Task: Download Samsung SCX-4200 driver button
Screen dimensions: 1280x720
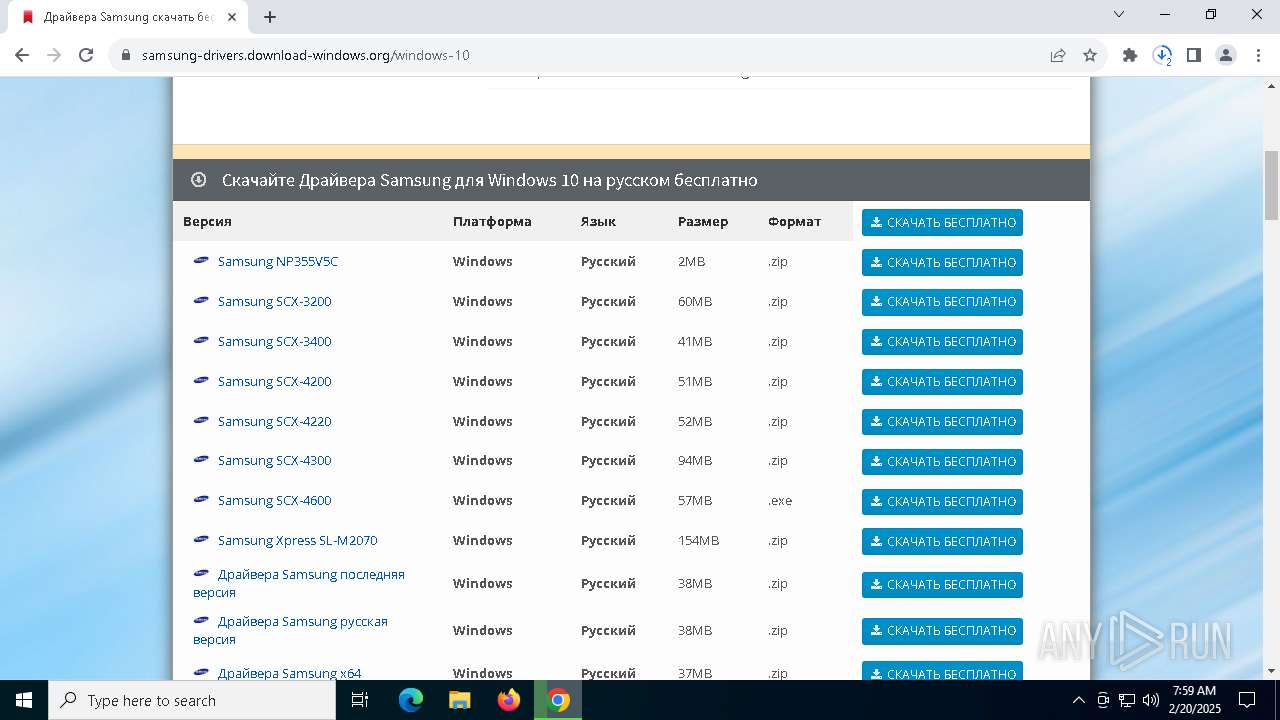Action: (942, 382)
